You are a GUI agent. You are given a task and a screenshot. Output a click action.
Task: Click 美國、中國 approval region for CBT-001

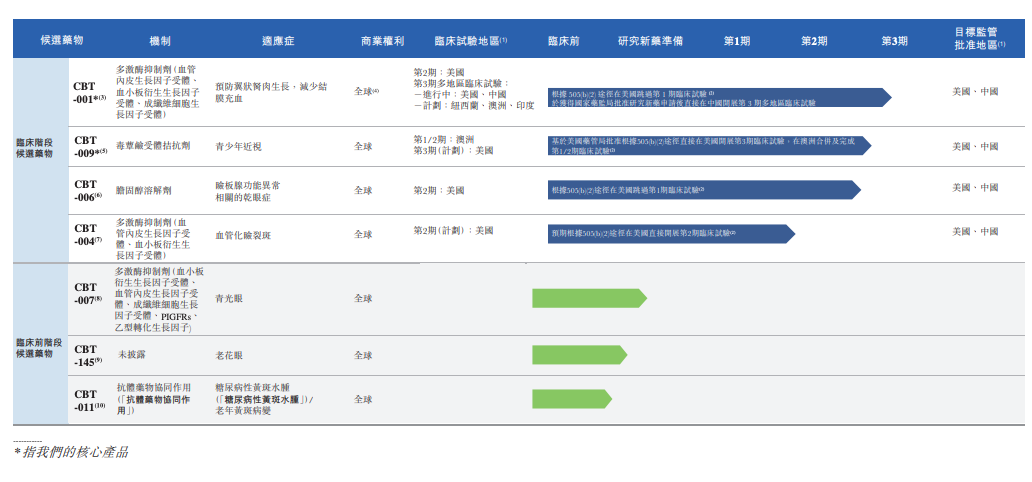tap(975, 92)
